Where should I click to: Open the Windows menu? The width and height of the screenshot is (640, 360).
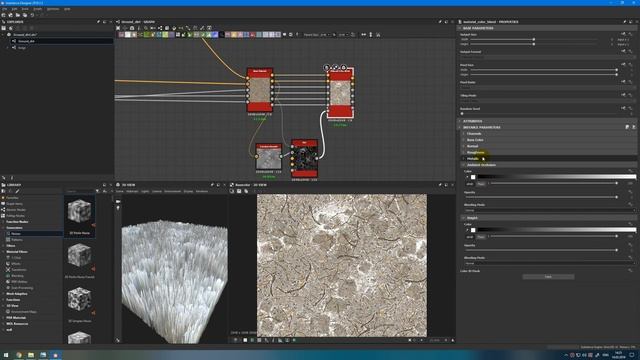click(x=53, y=9)
